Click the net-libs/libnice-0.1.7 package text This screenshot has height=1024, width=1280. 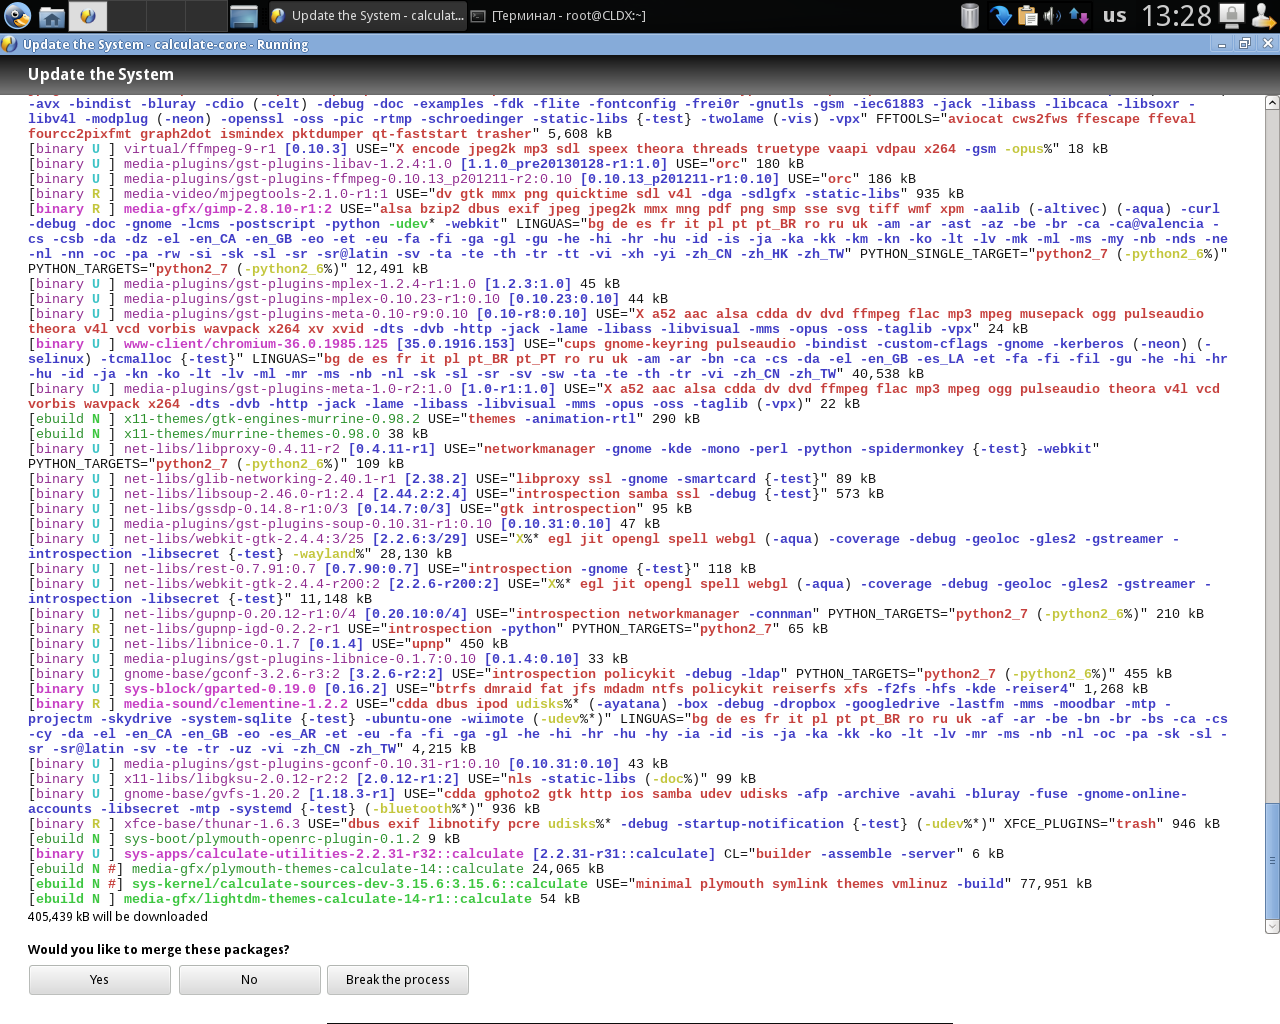[212, 644]
